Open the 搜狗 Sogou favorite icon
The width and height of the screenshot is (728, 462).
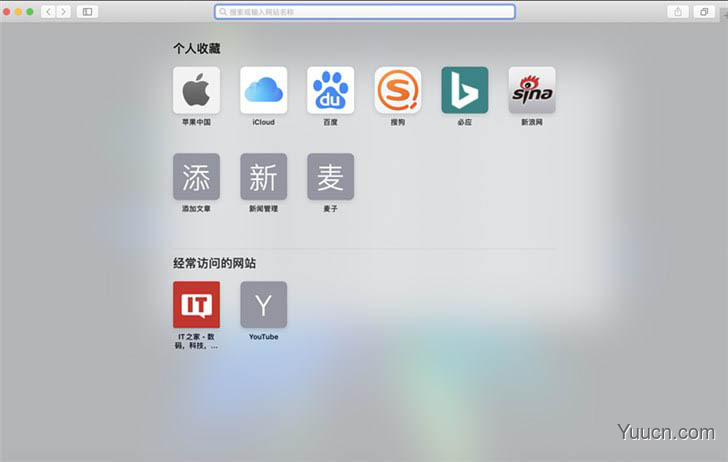[x=397, y=90]
